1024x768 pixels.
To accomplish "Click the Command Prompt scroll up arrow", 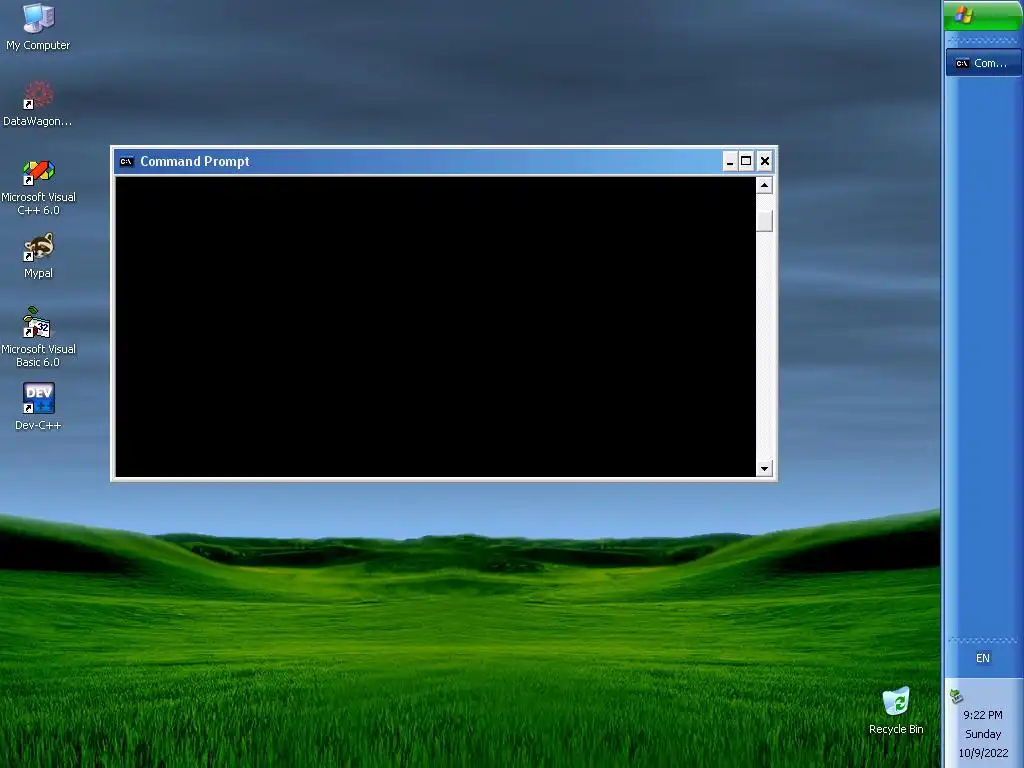I will tap(764, 185).
